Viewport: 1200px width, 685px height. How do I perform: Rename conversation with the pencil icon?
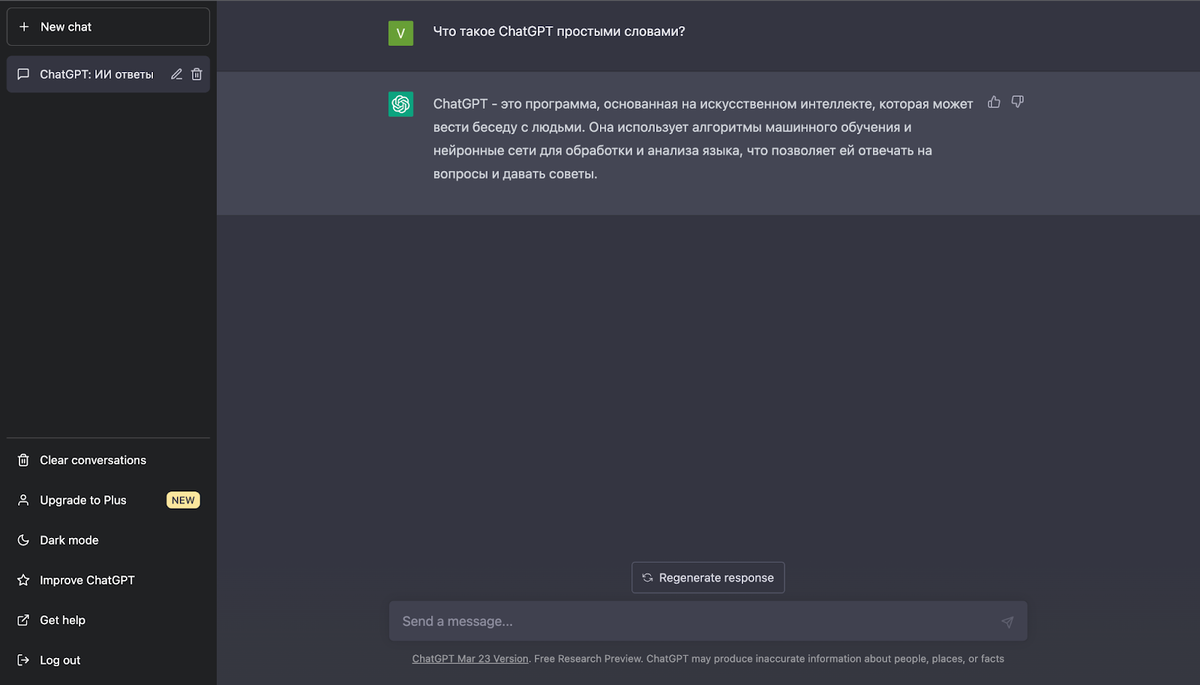(x=177, y=74)
